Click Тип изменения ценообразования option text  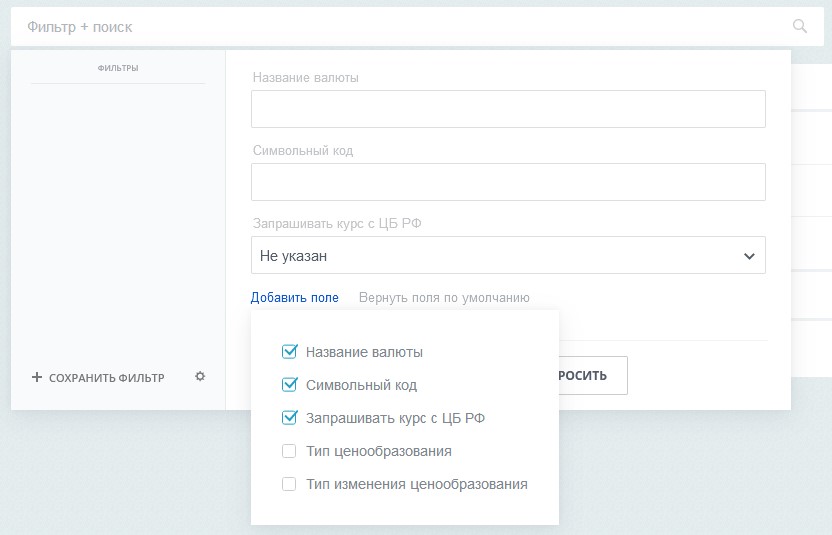click(x=417, y=484)
